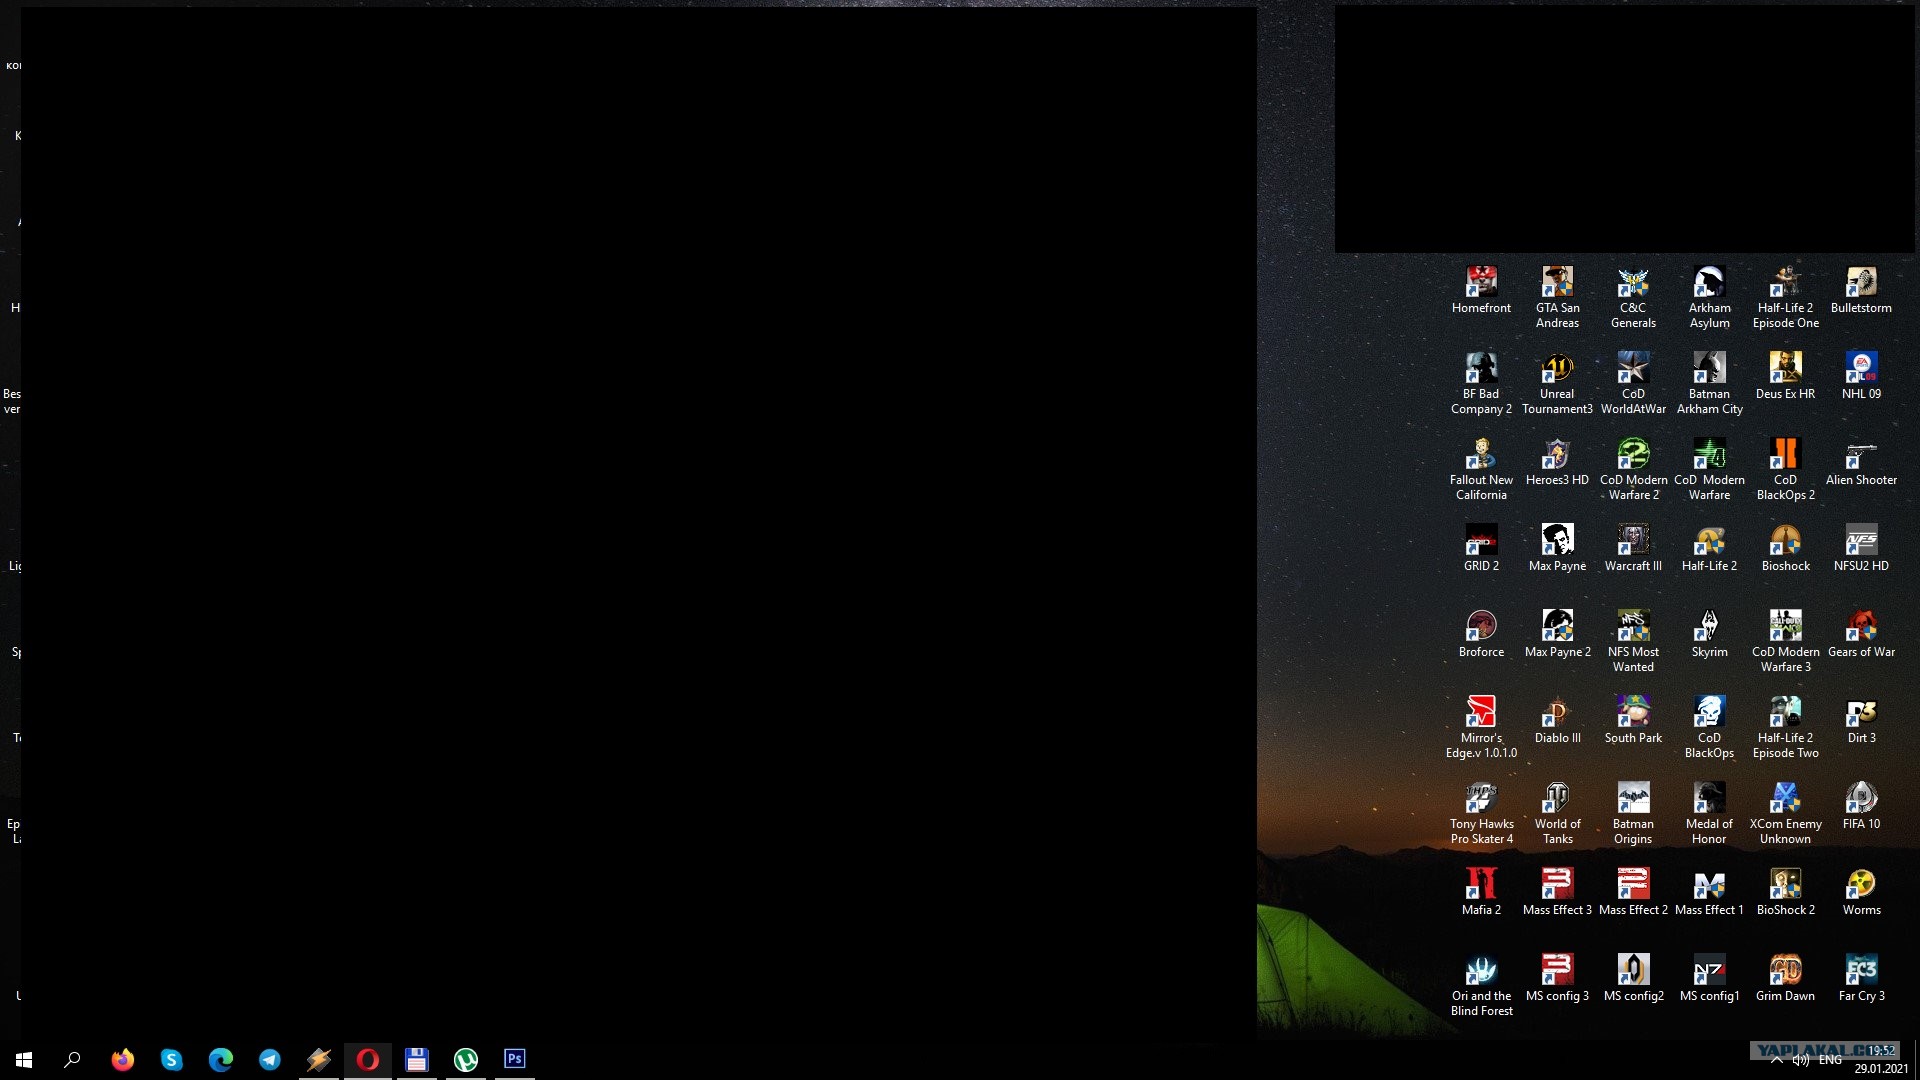Click the CoD BlackOps 2 icon

tap(1785, 469)
